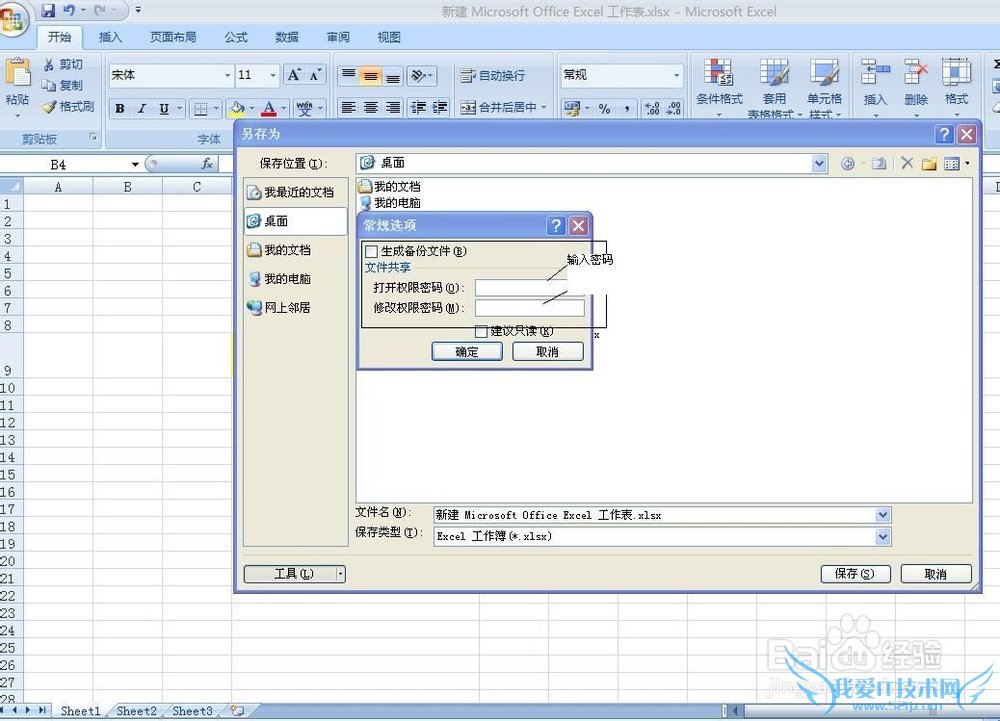
Task: Apply percent style format
Action: click(x=604, y=109)
